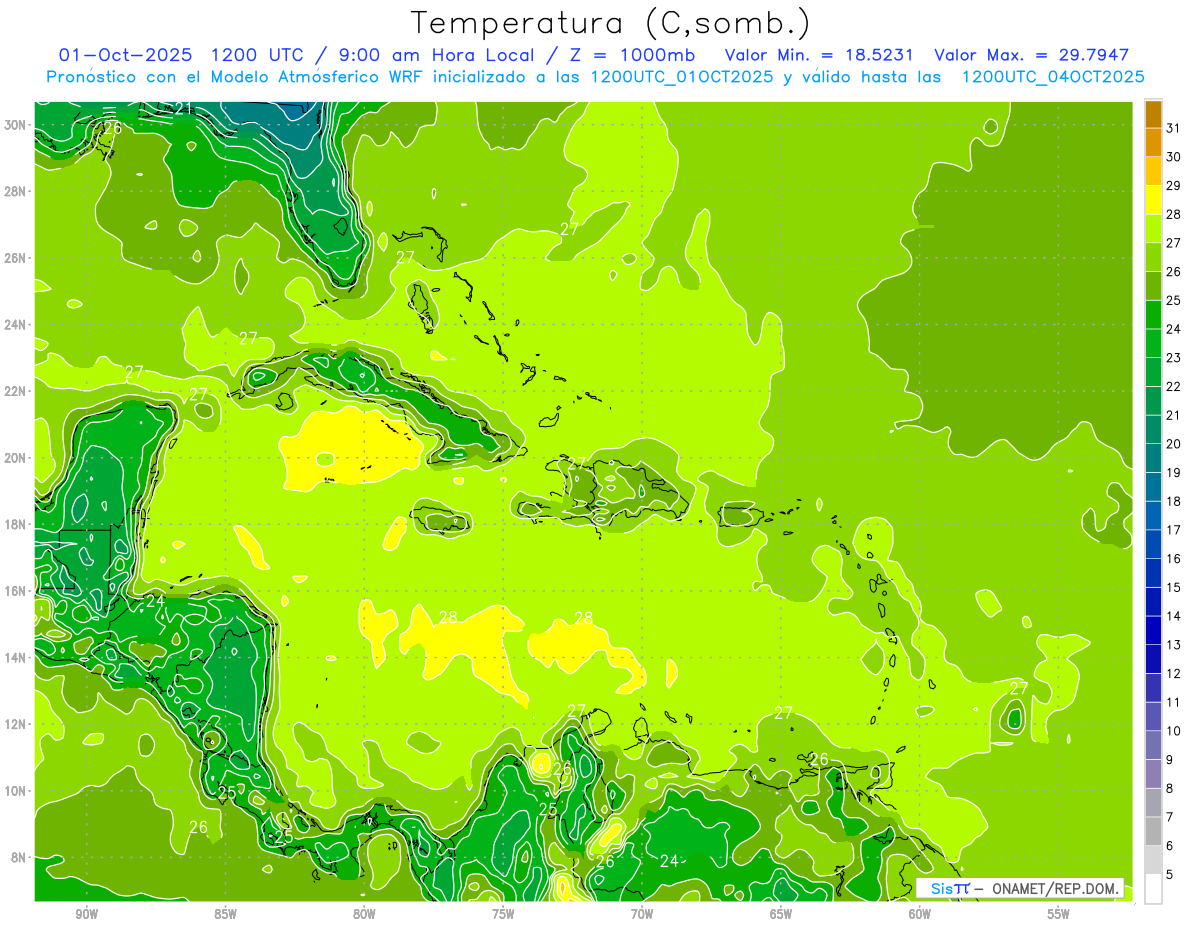Click the "21" contour label over Florida panhandle
The height and width of the screenshot is (927, 1200).
point(183,108)
